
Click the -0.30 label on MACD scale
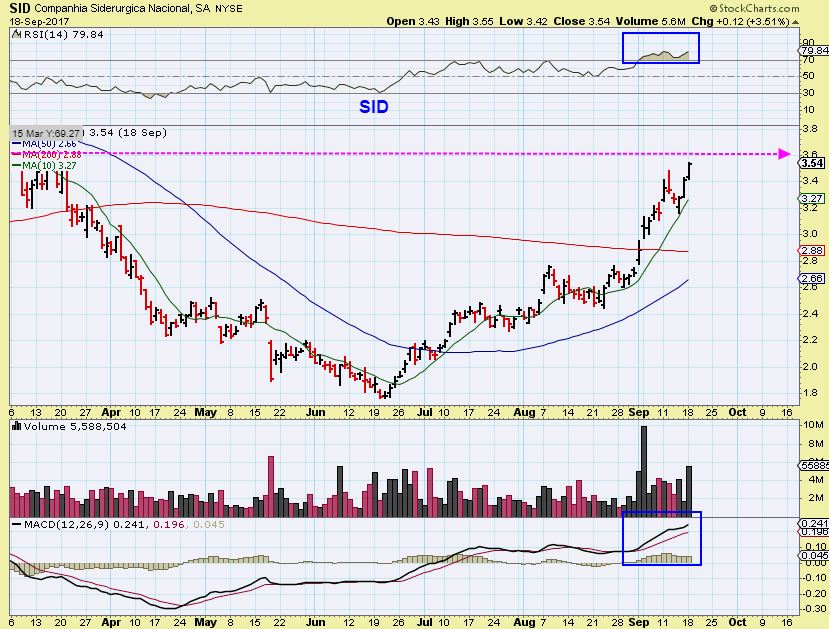[814, 609]
